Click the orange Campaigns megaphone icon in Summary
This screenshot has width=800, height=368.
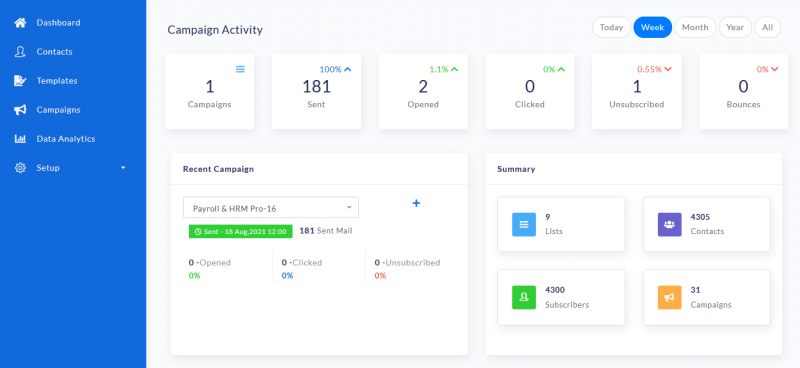[x=669, y=298]
